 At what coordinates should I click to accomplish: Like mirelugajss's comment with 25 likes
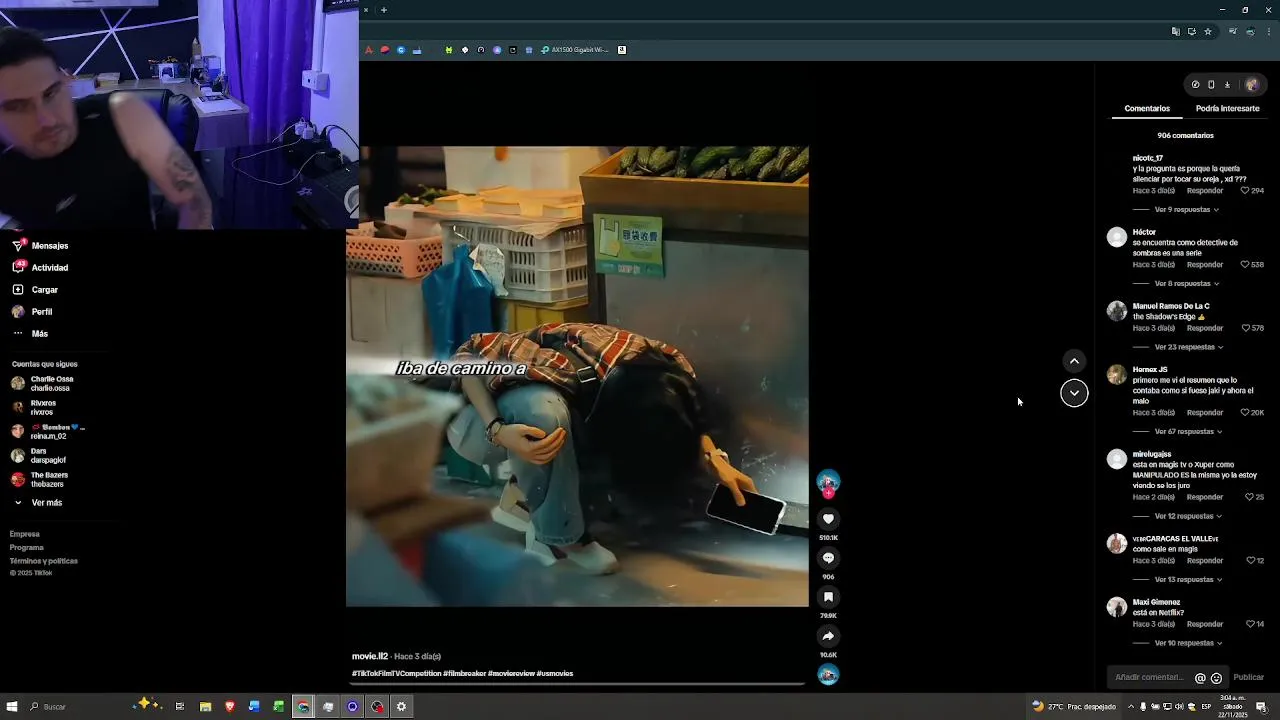pos(1249,497)
